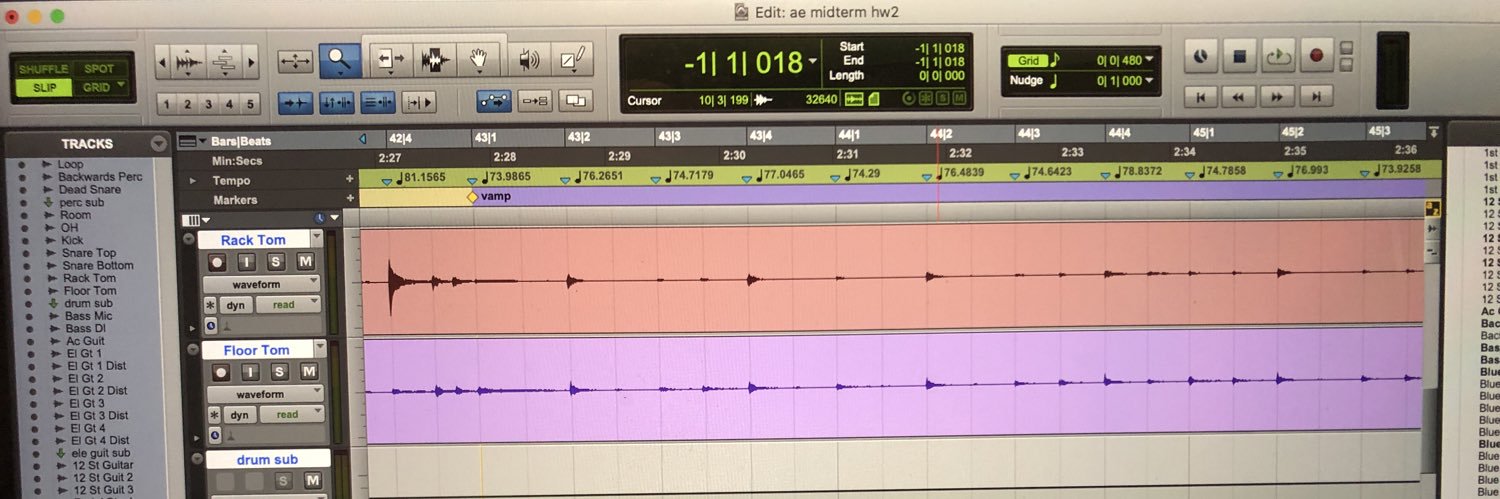Mute the Rack Tom track
The width and height of the screenshot is (1500, 499).
pos(306,262)
